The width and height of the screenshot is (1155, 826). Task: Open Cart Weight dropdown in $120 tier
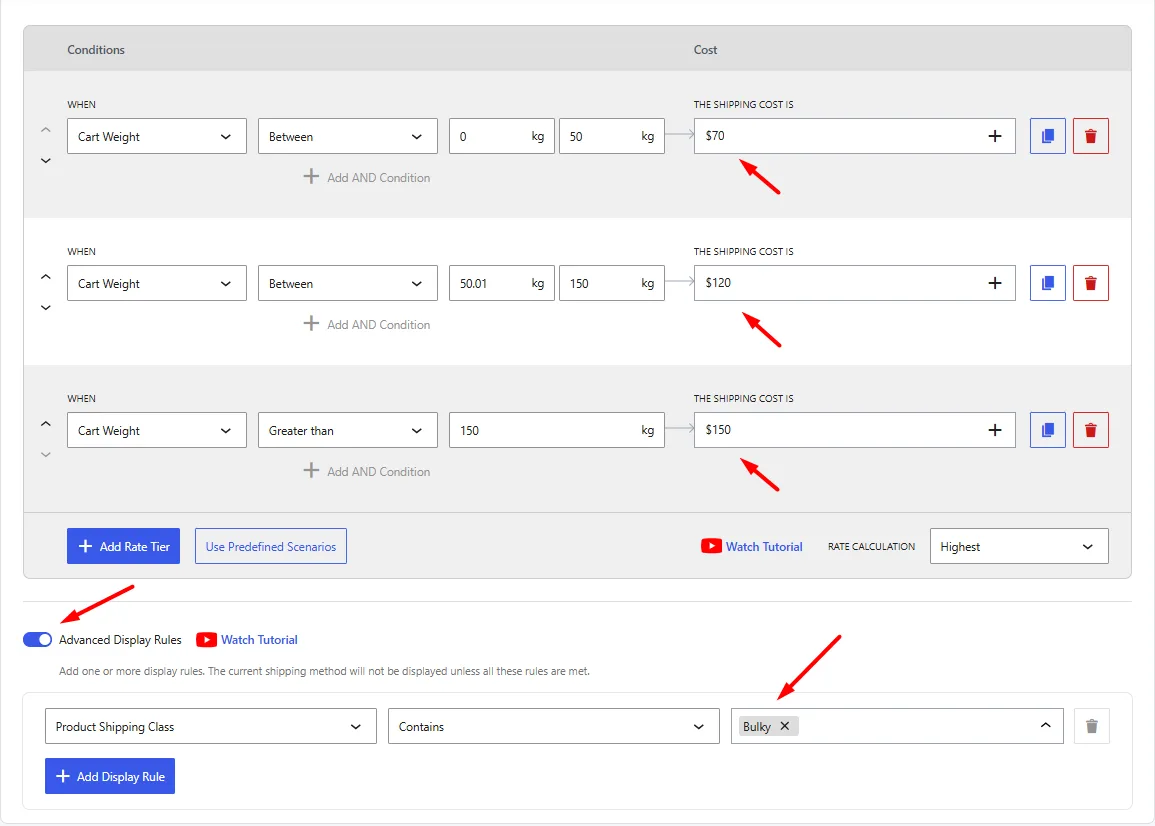157,283
